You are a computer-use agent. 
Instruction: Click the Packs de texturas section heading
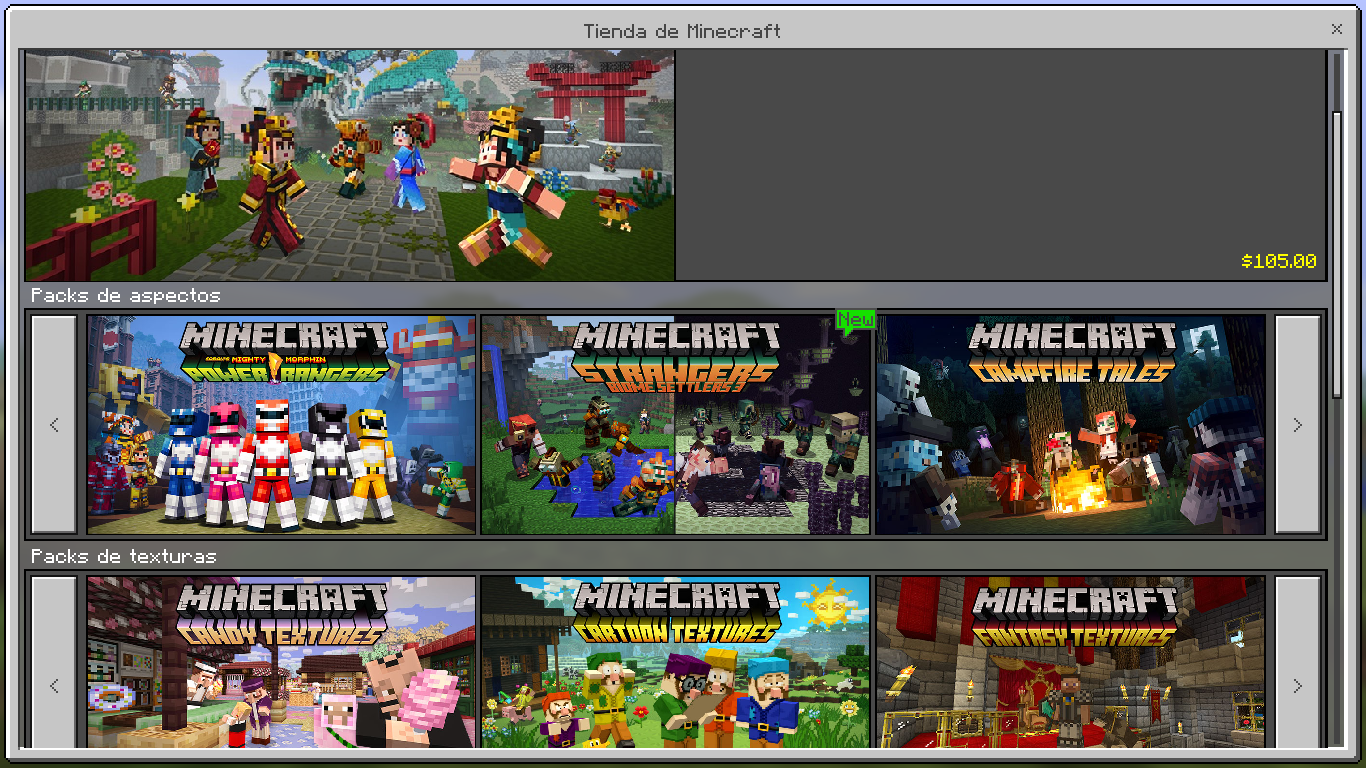123,556
